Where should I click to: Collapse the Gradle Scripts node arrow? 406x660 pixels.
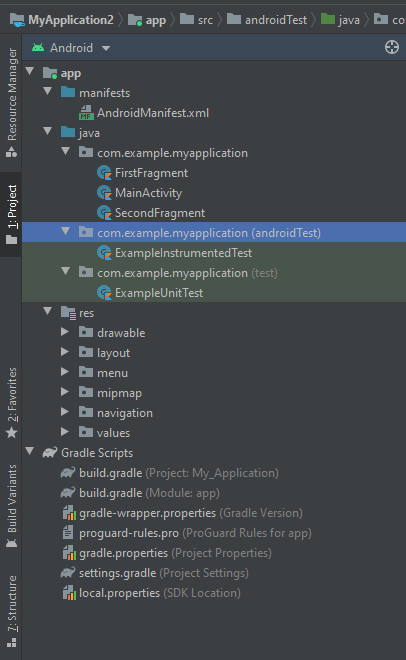pyautogui.click(x=30, y=451)
